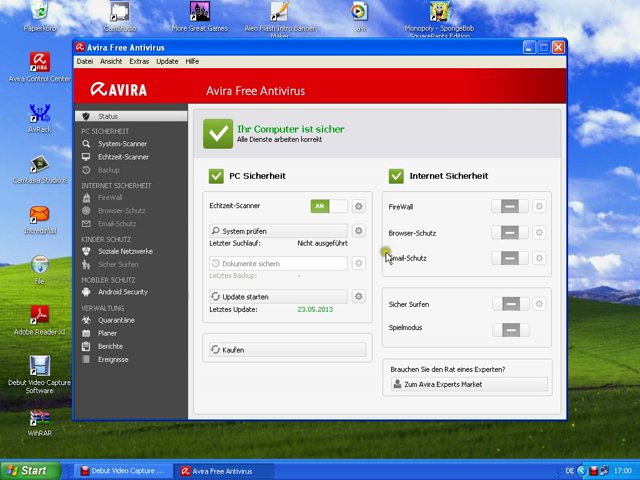Click the gear icon beside Update starten
Image resolution: width=640 pixels, height=480 pixels.
click(359, 297)
